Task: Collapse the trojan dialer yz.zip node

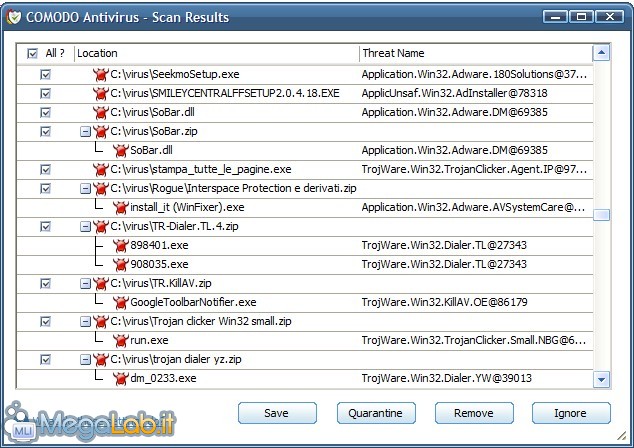Action: (x=85, y=359)
